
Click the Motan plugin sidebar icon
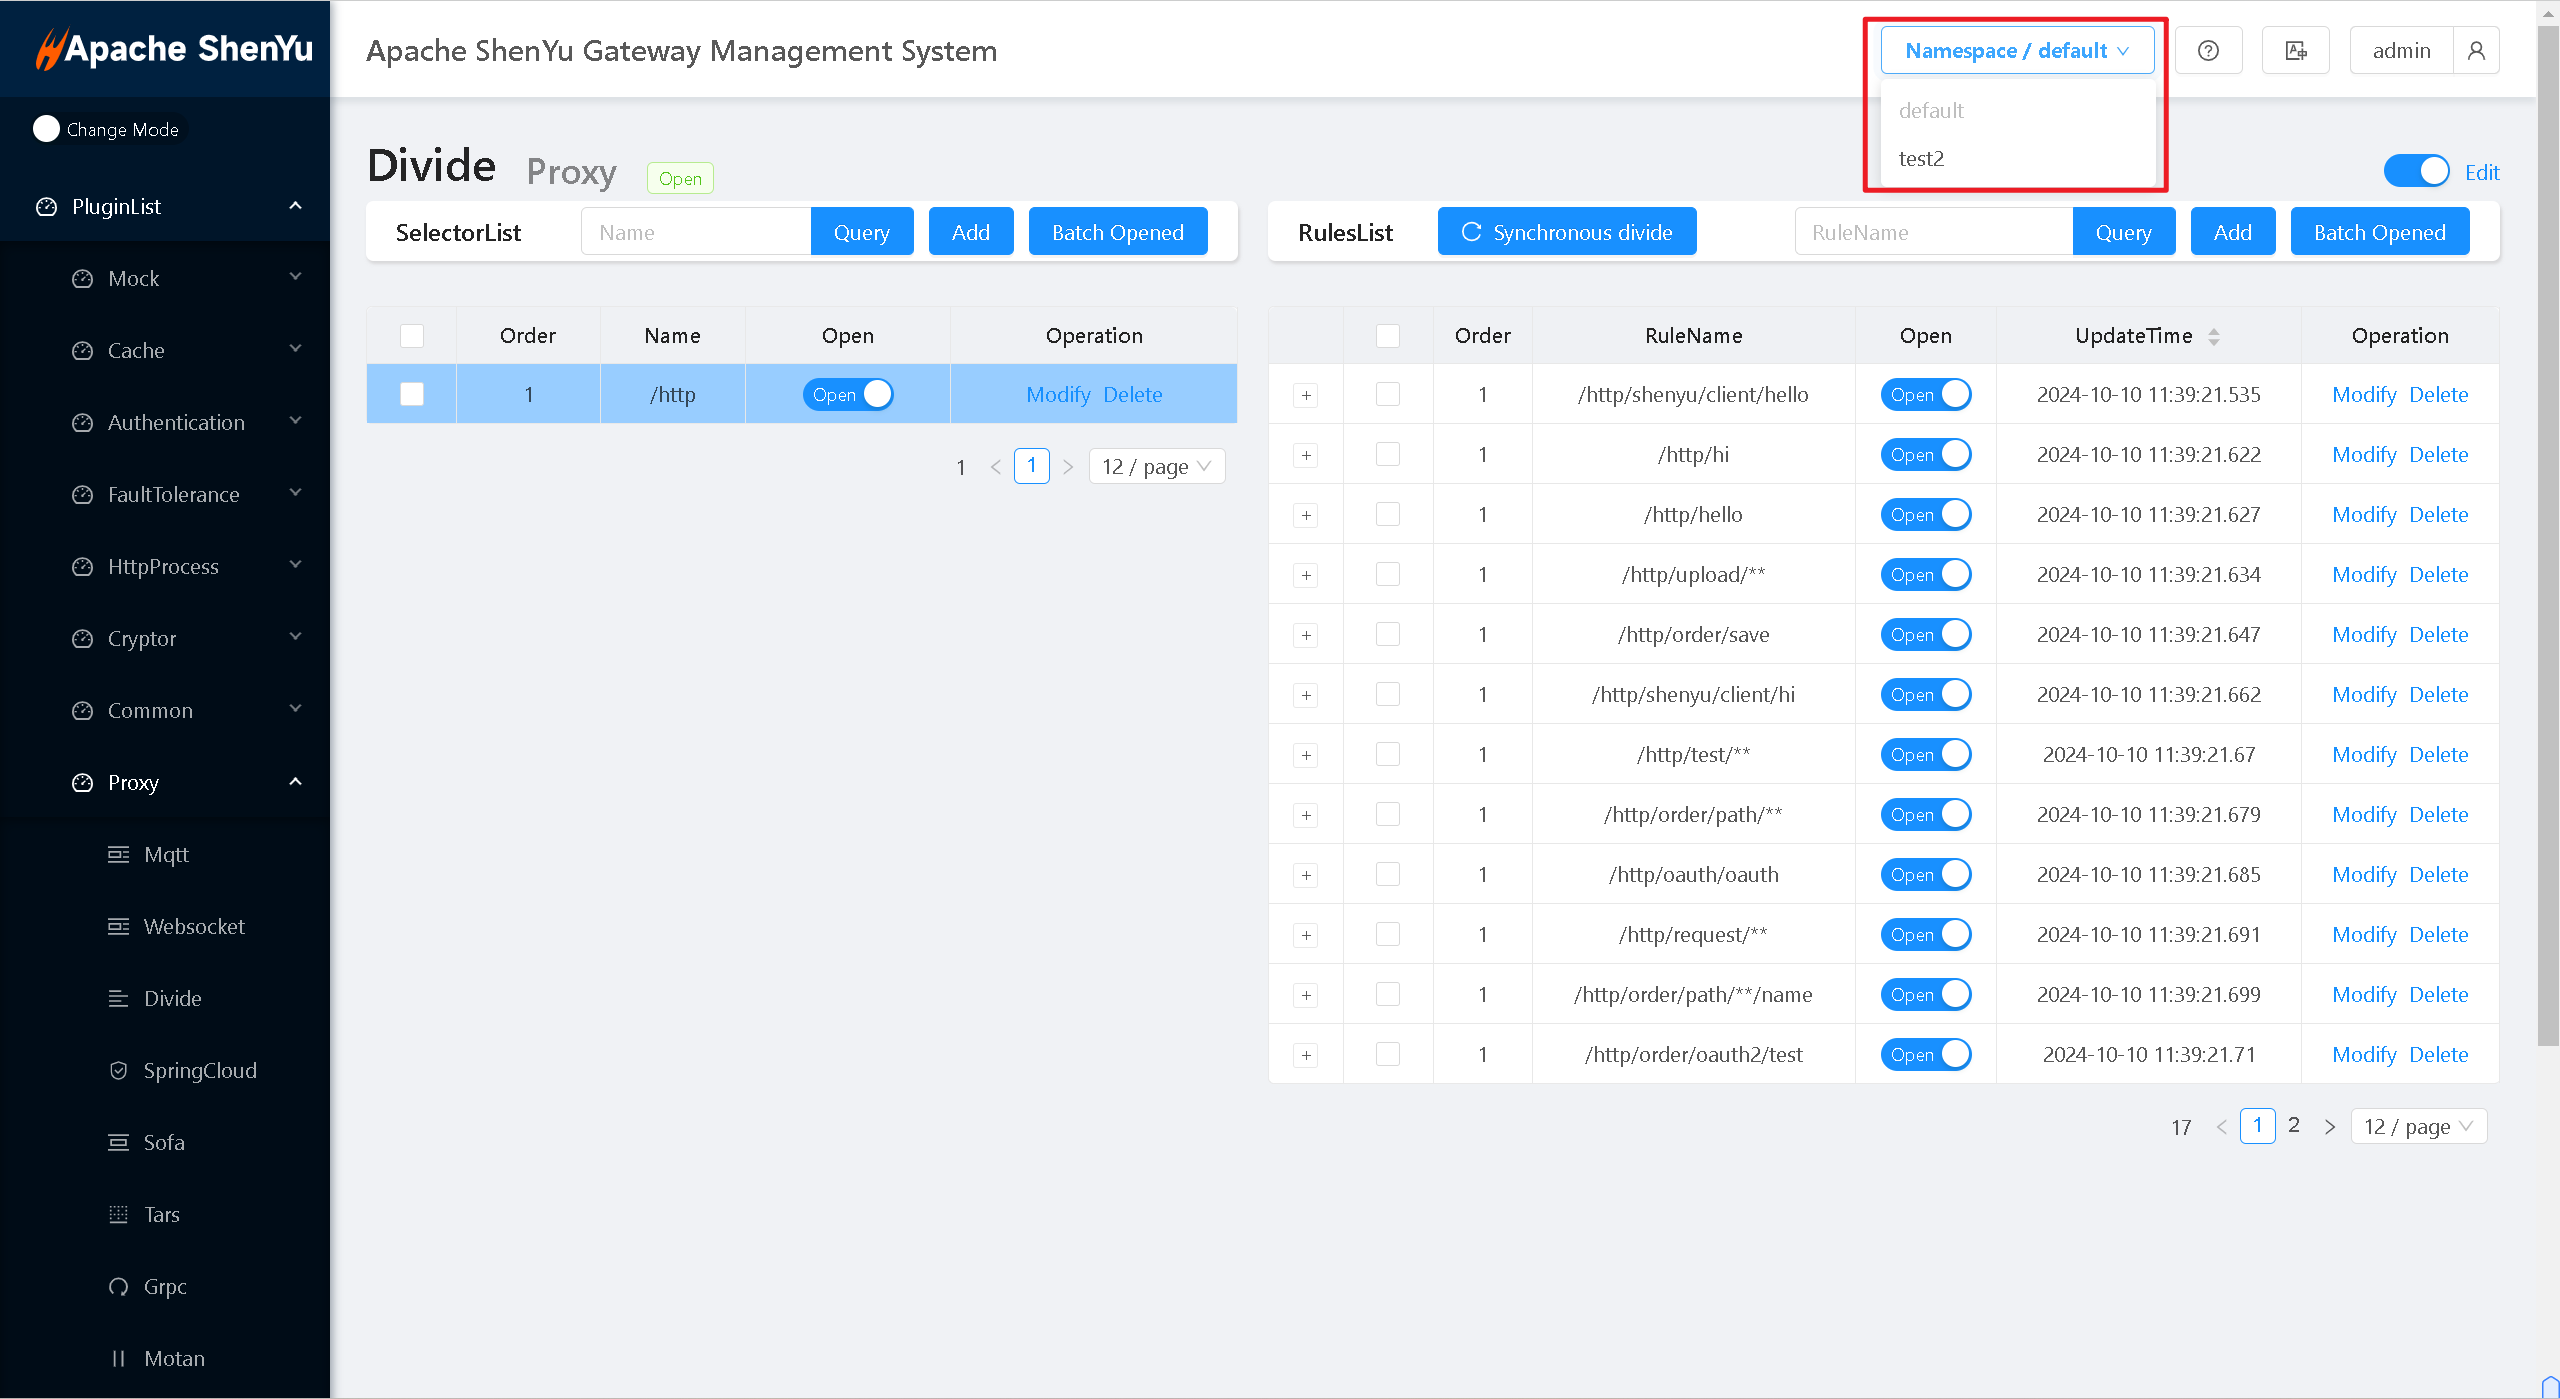pyautogui.click(x=118, y=1359)
